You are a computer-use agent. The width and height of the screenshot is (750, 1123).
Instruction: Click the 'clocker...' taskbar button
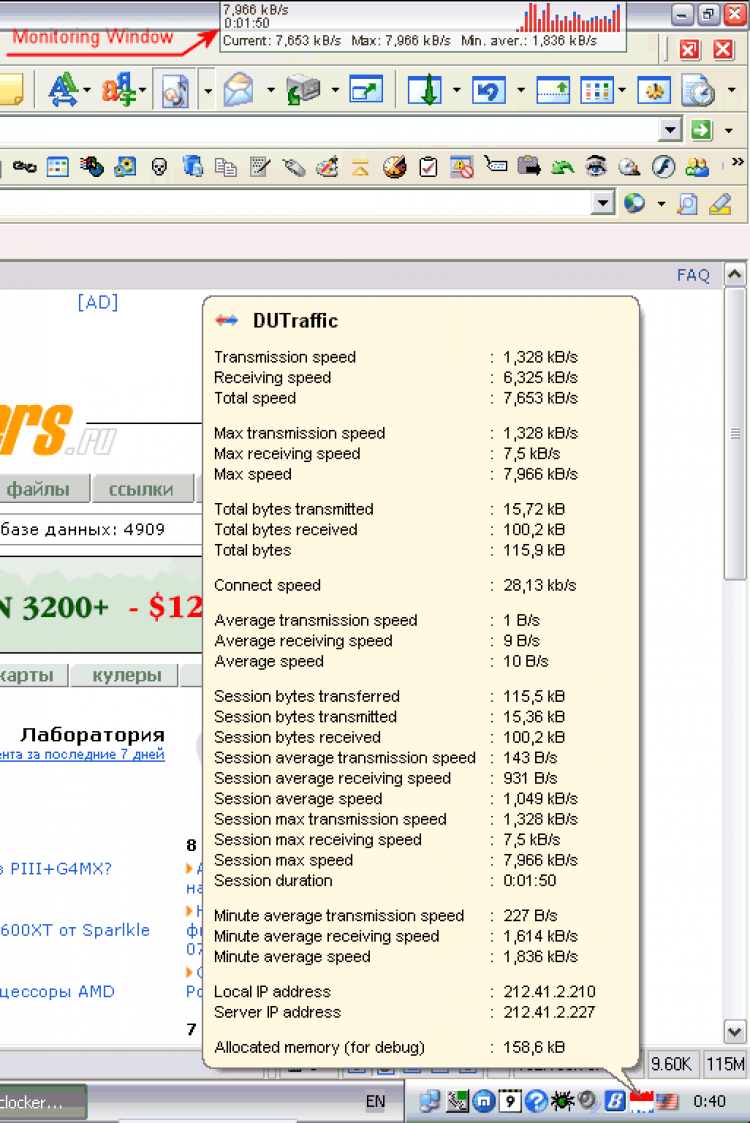(43, 1103)
